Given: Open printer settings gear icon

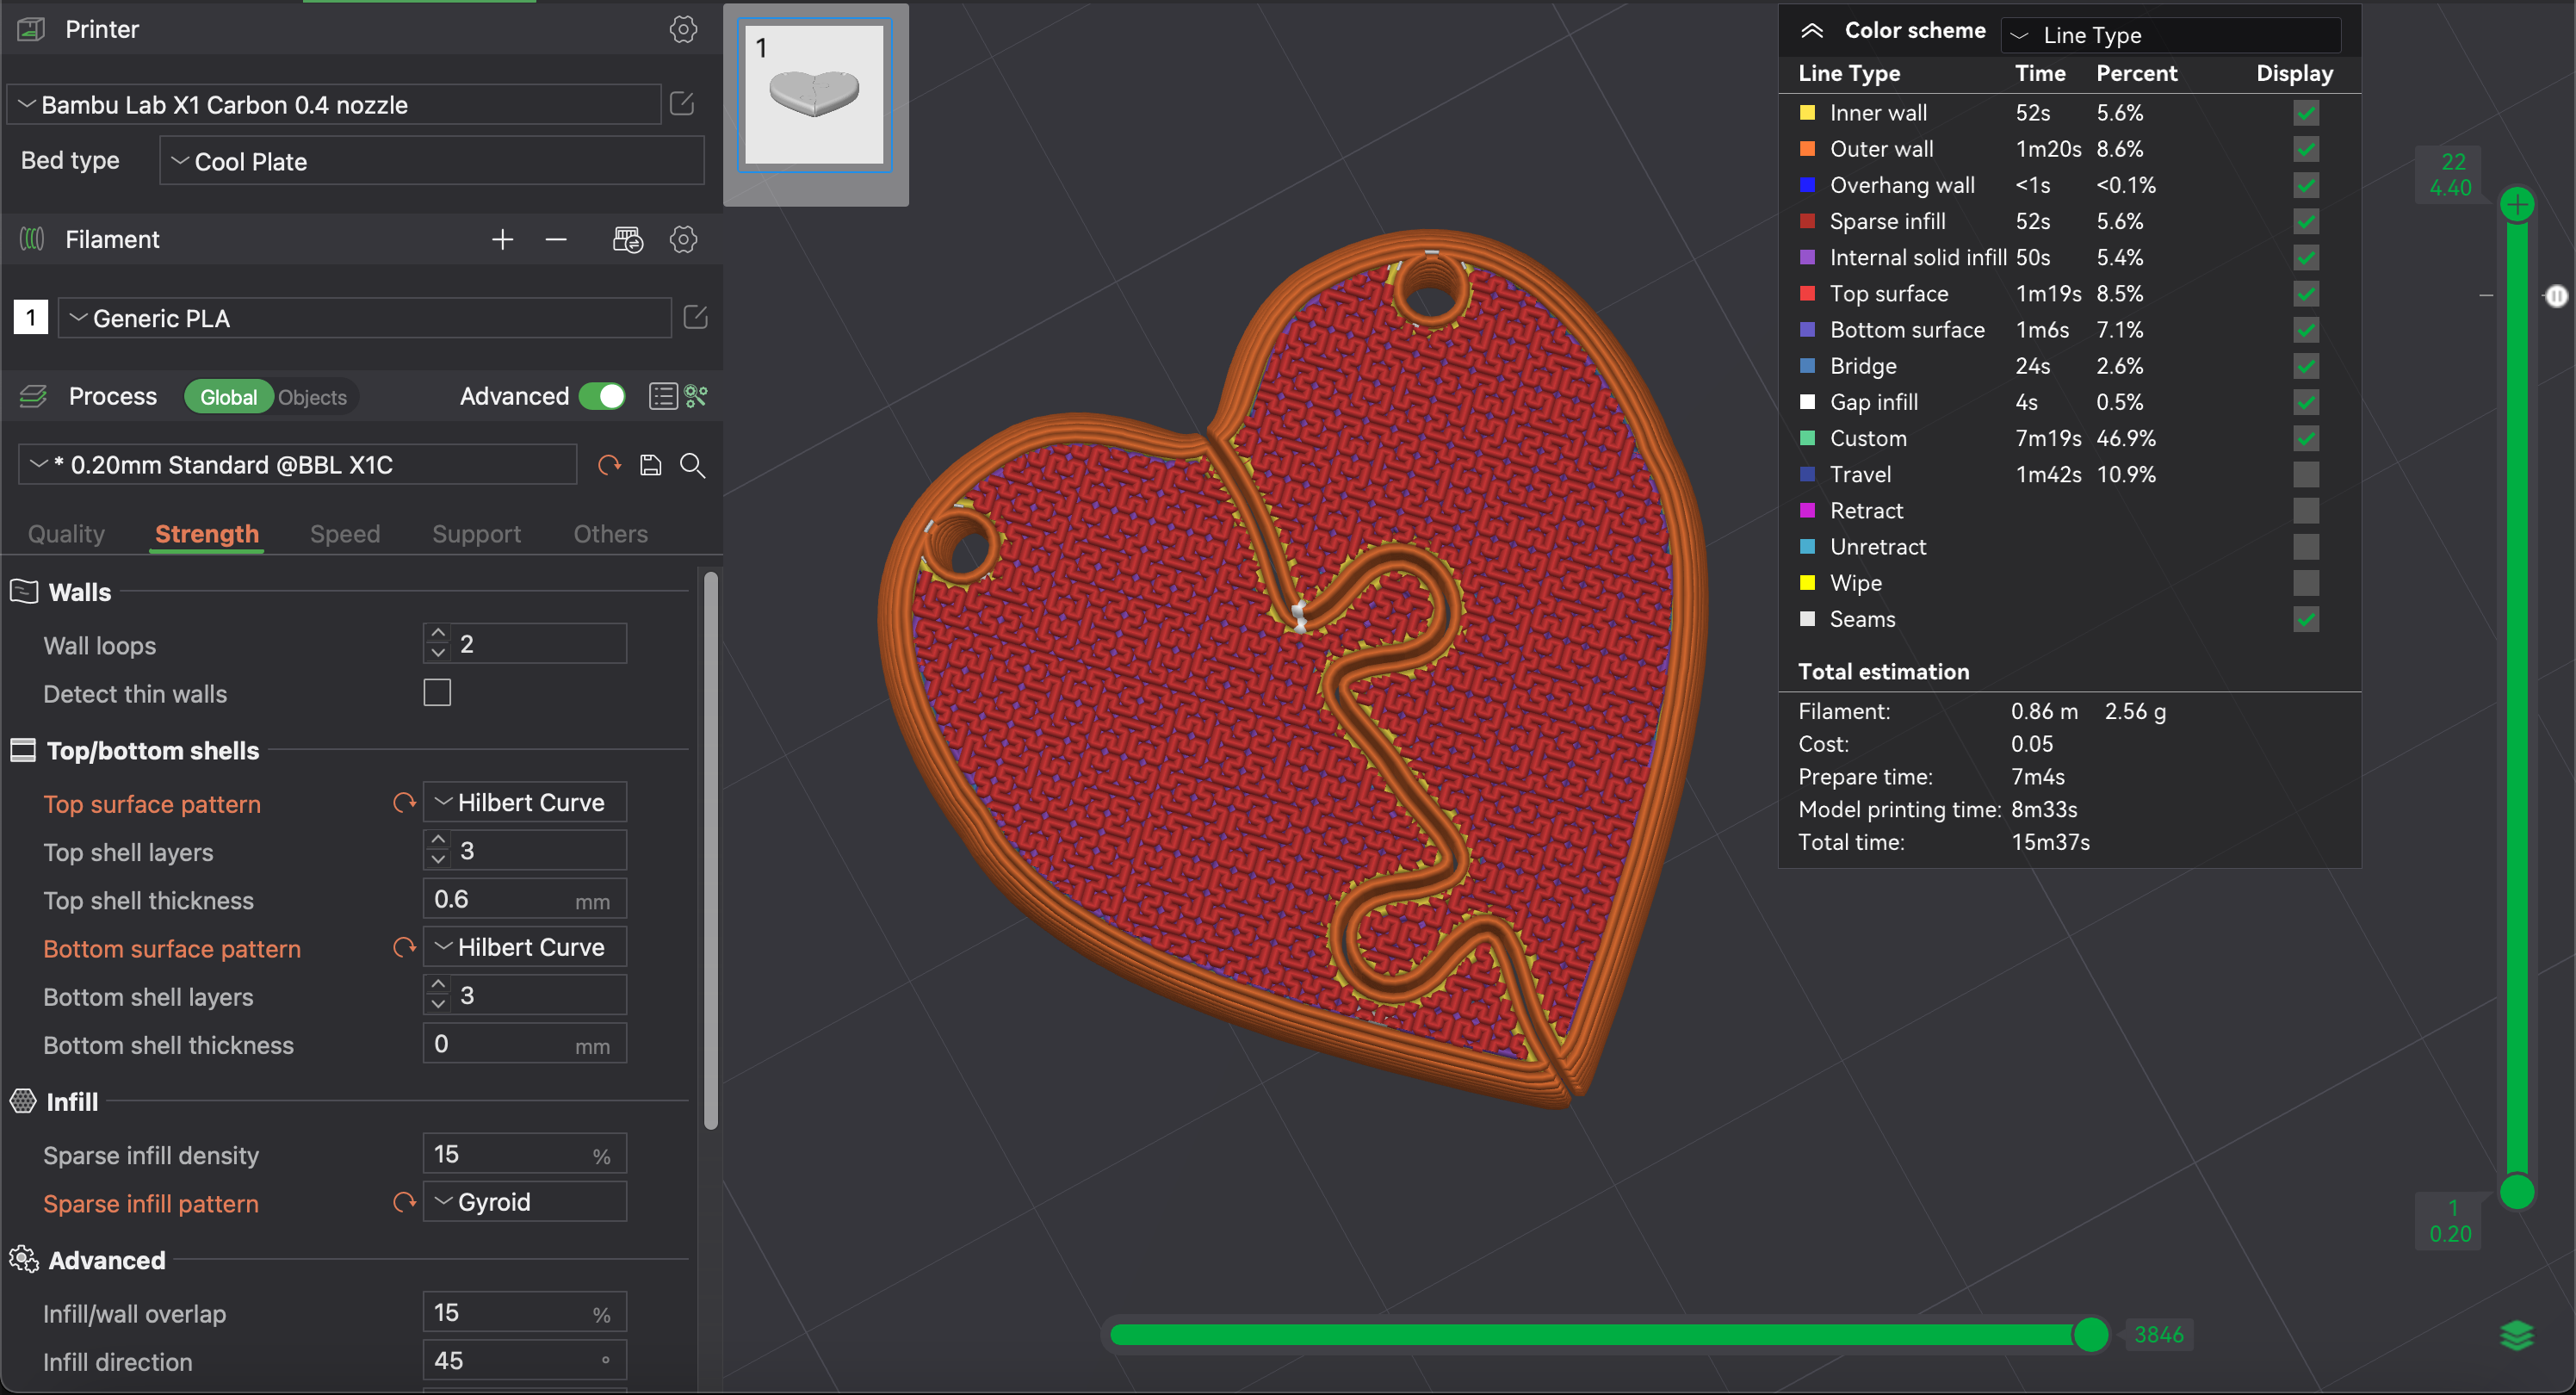Looking at the screenshot, I should 683,29.
